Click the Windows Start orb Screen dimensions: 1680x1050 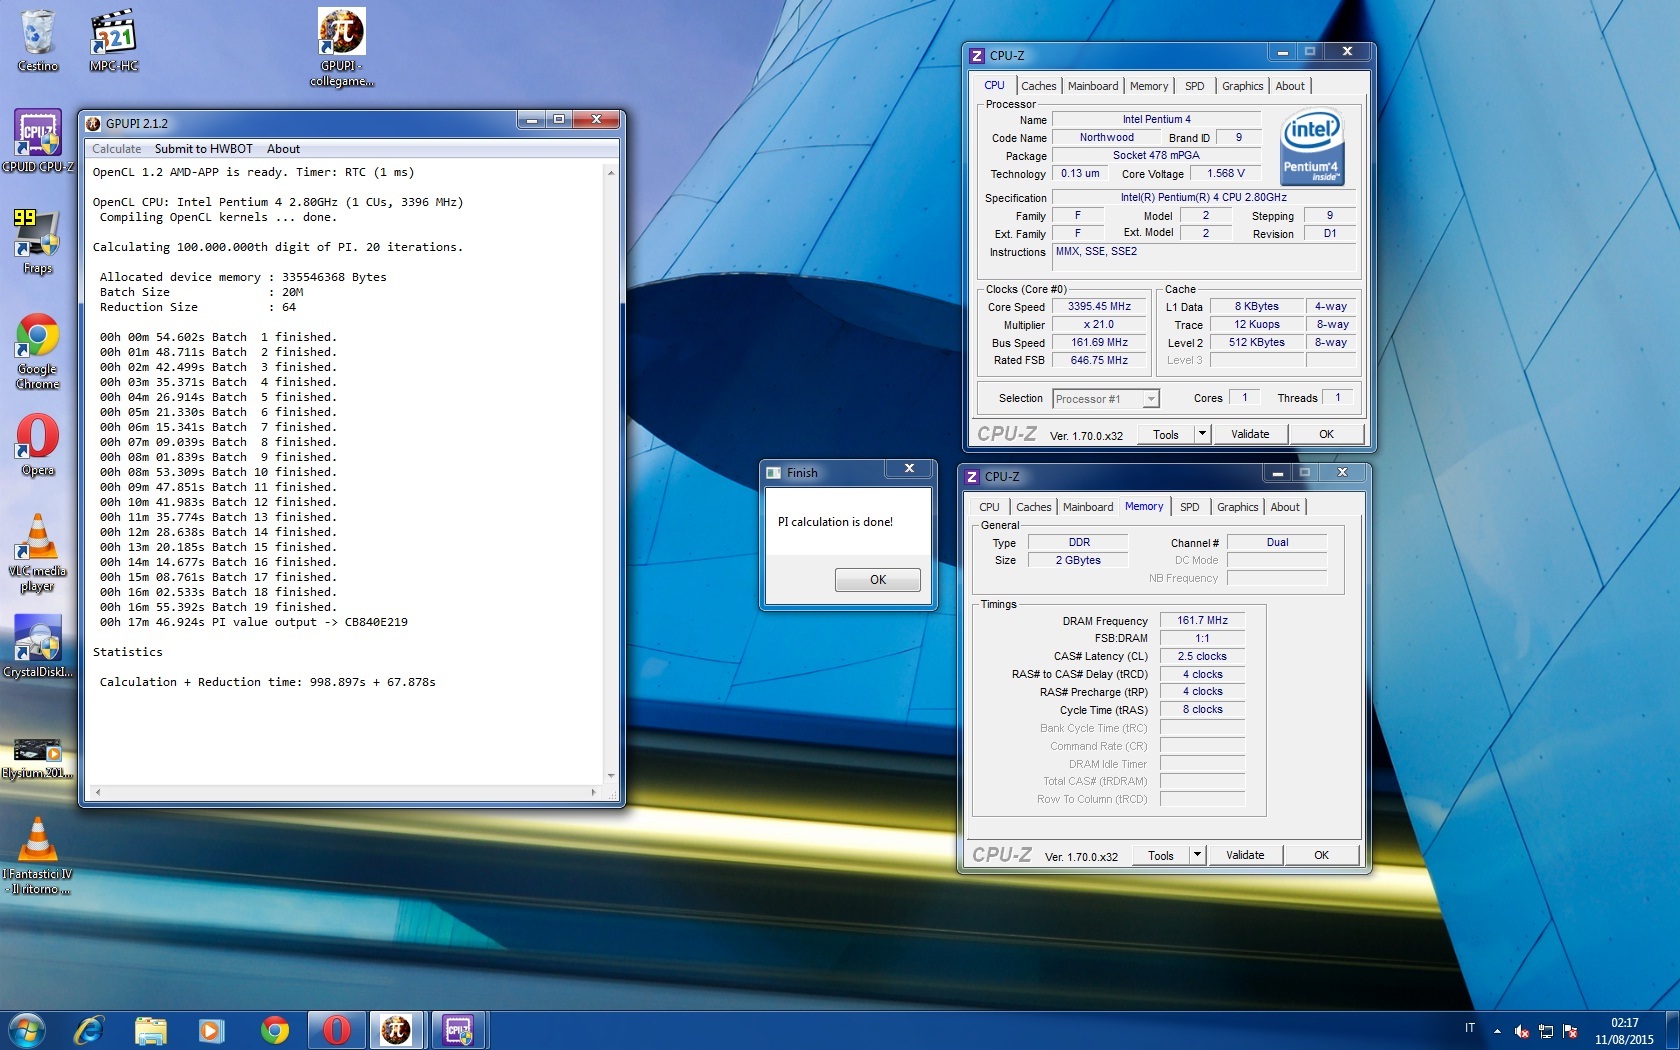click(27, 1030)
